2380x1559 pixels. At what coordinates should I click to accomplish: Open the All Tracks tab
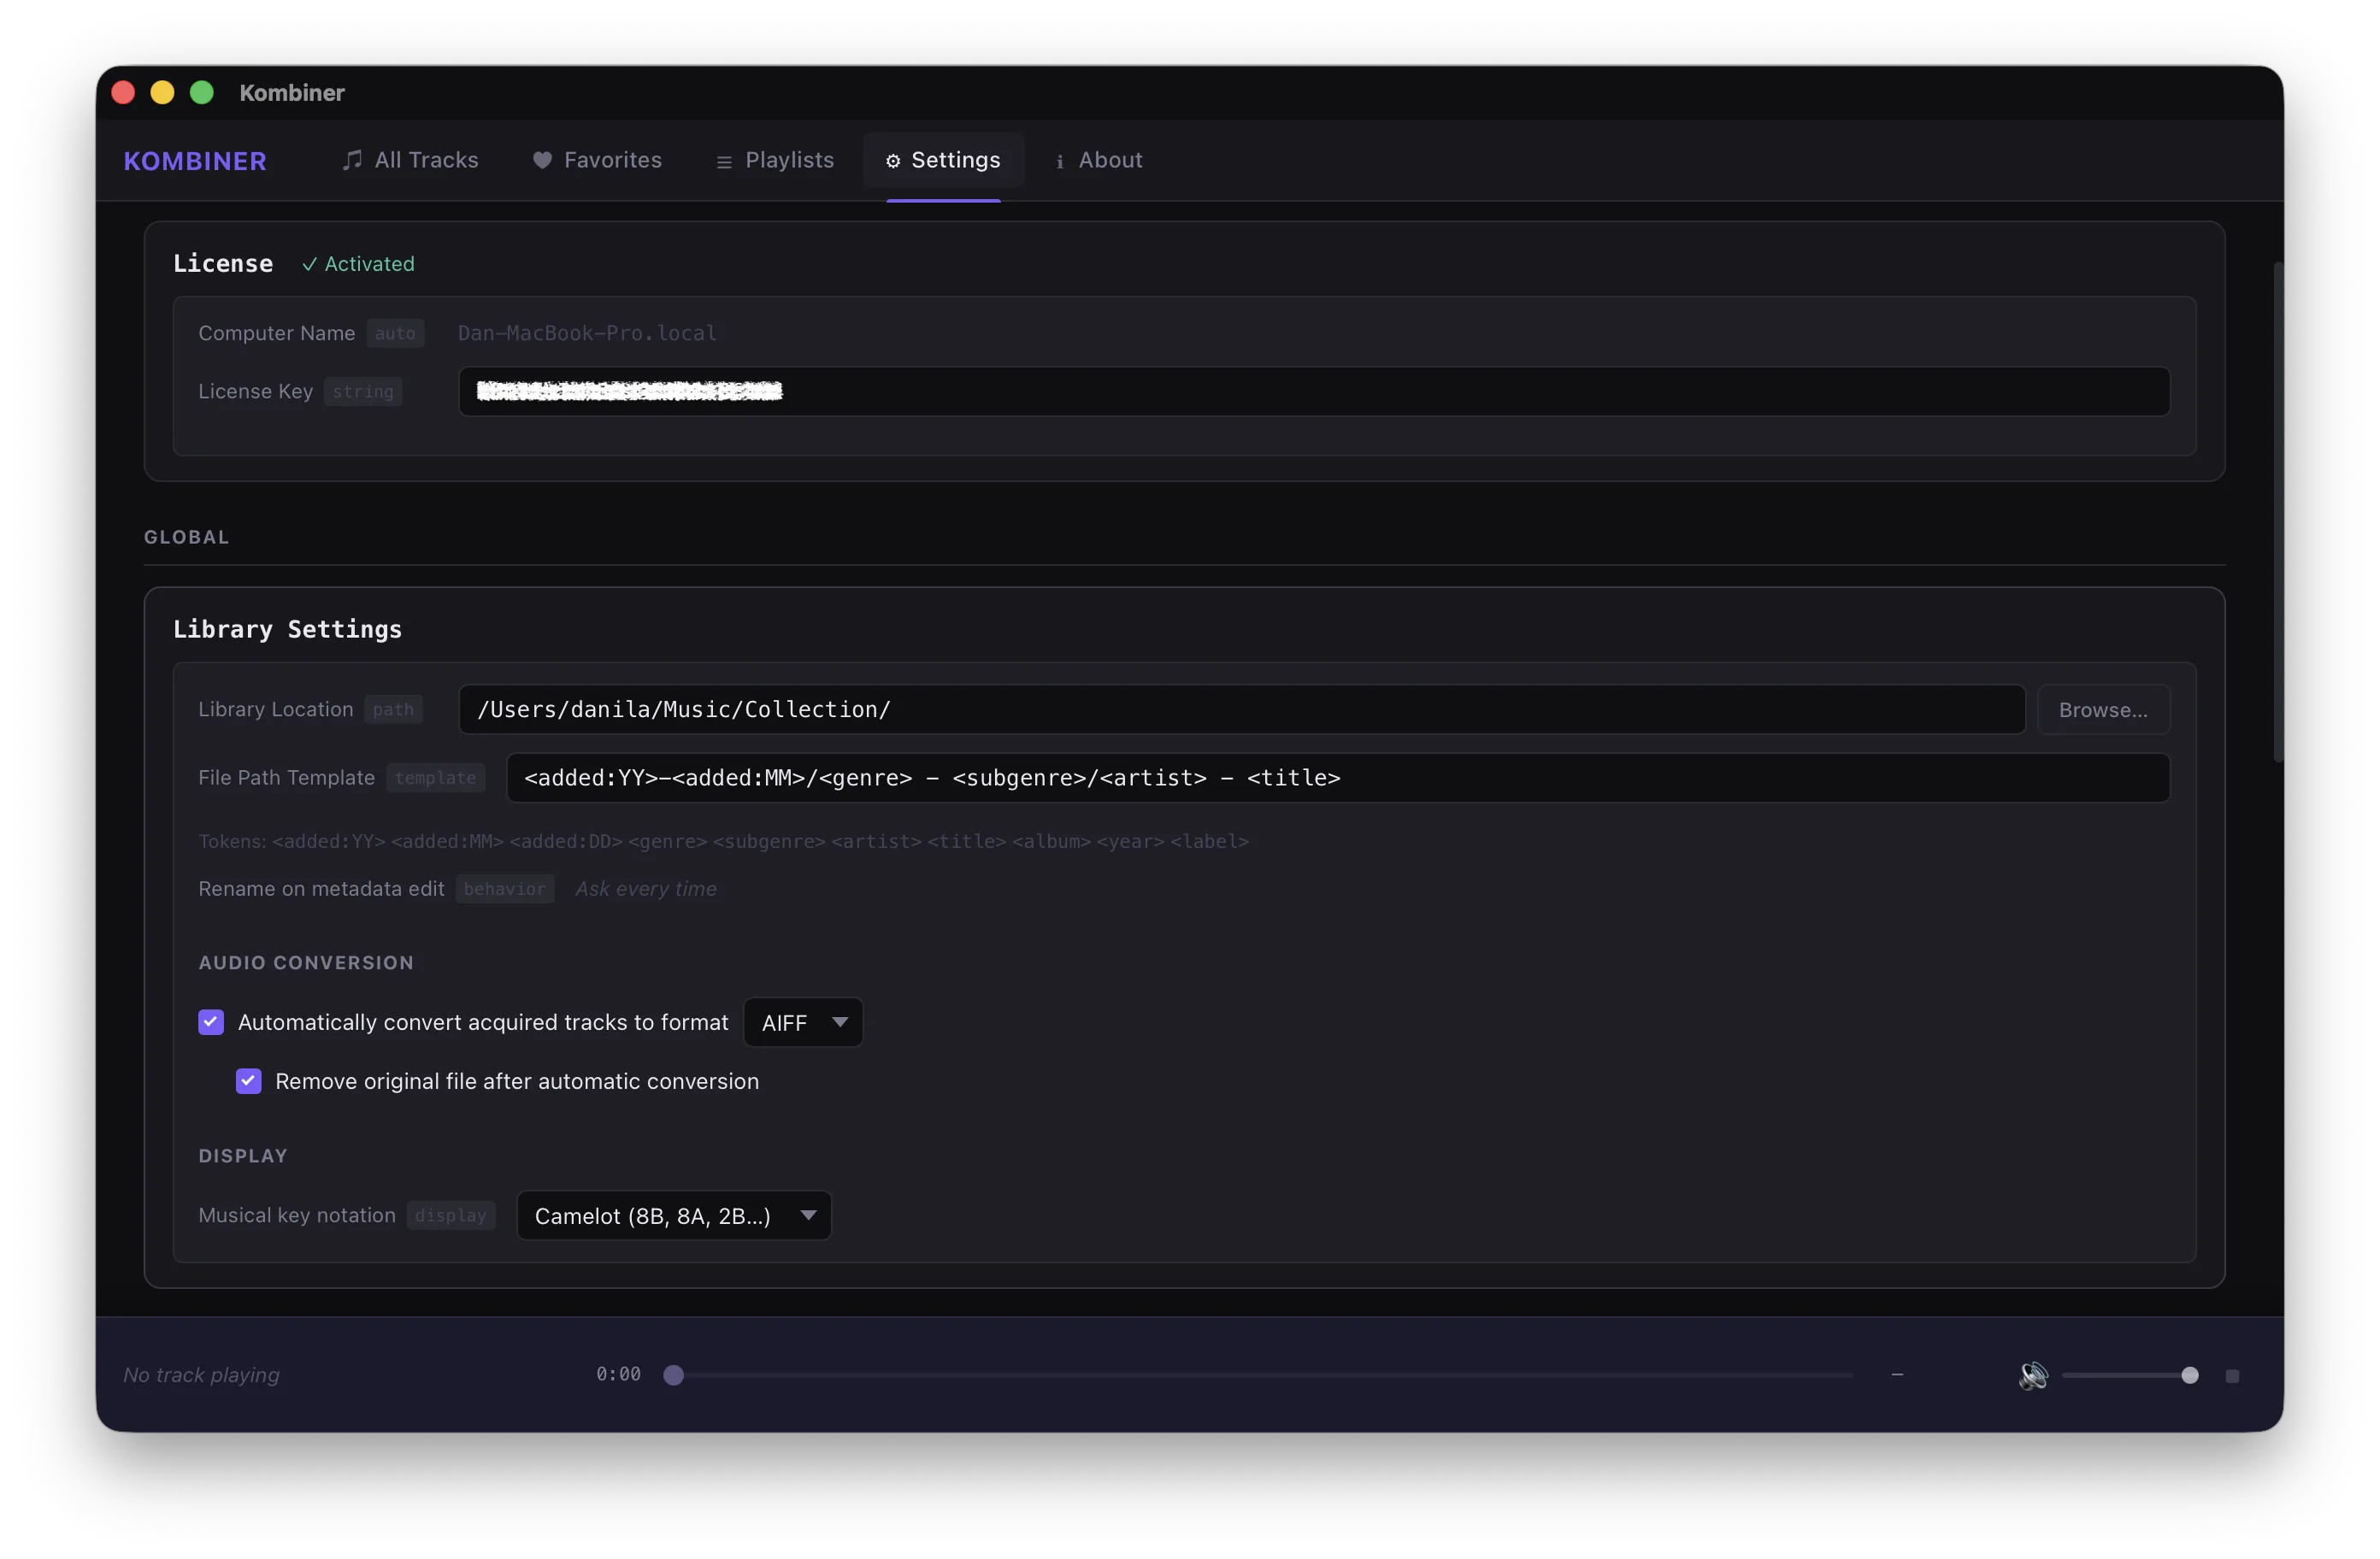[410, 160]
